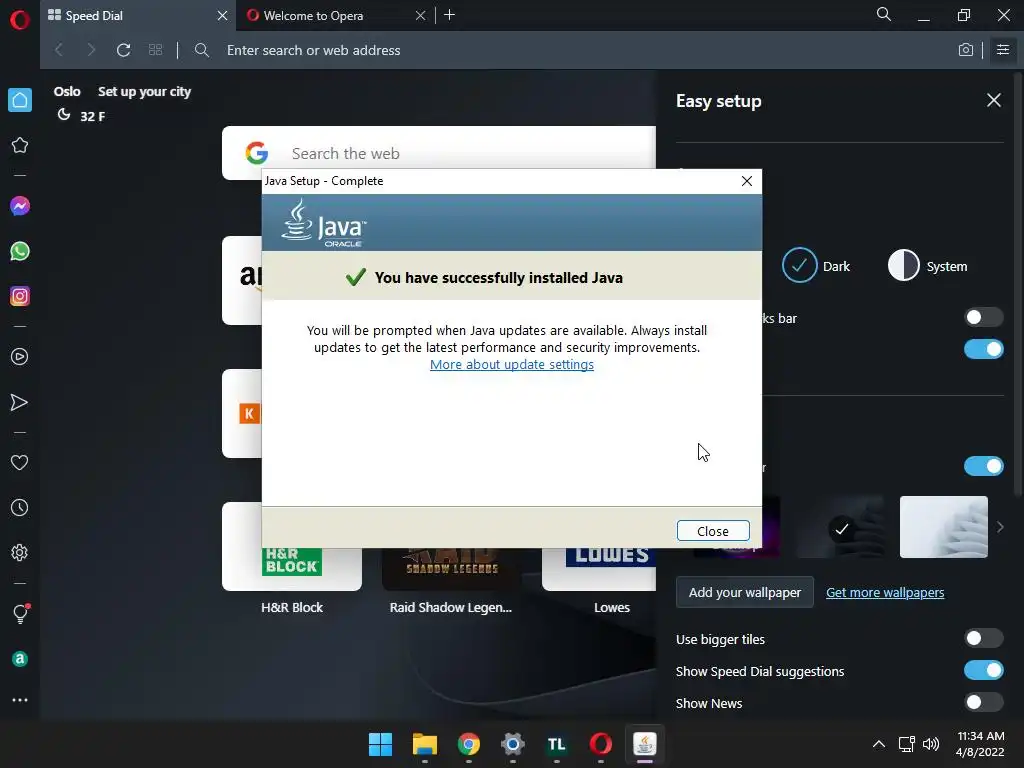Viewport: 1024px width, 768px height.
Task: Select the Dark theme option
Action: [816, 266]
